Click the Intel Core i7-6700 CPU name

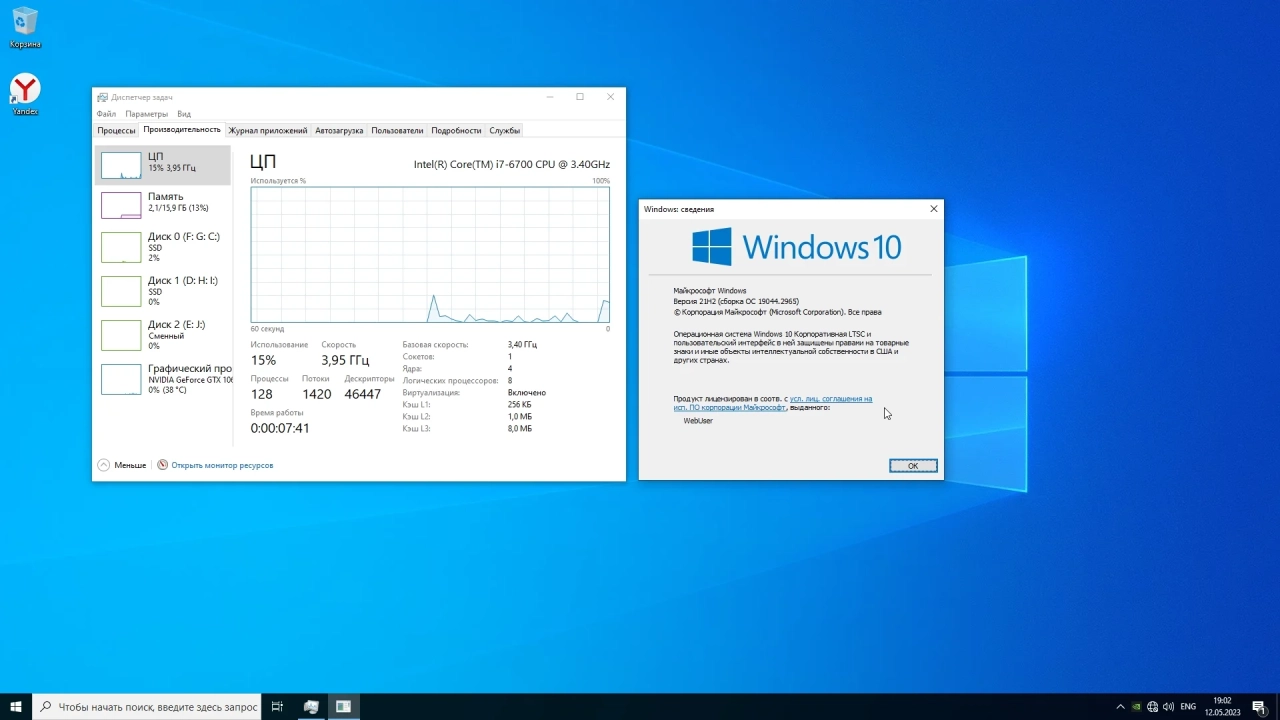[x=512, y=164]
